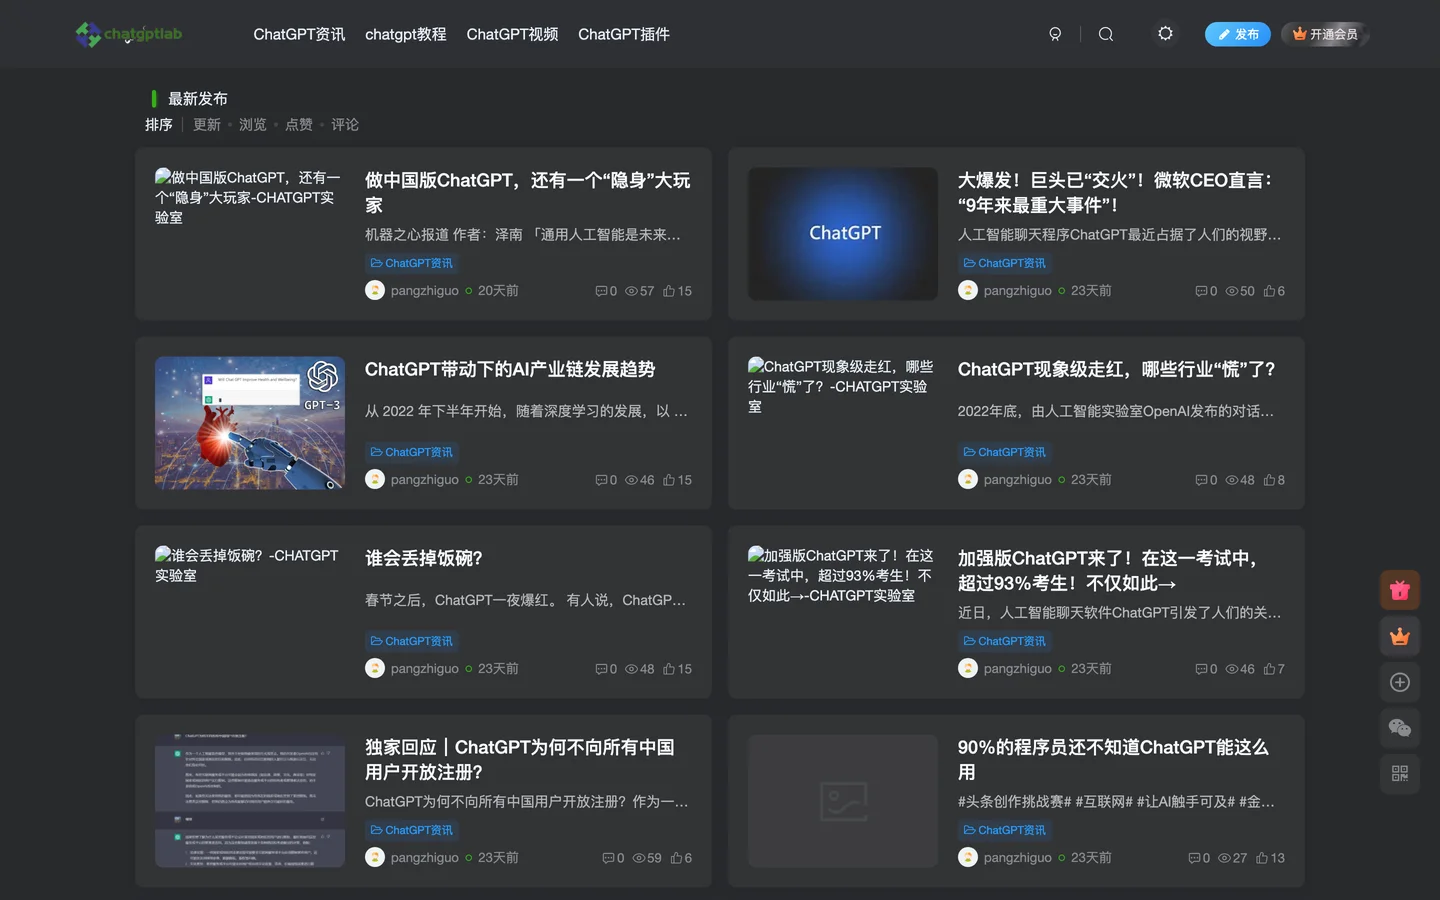Click like icon with 8 on 哪些行业“慌”了 post

click(1269, 480)
